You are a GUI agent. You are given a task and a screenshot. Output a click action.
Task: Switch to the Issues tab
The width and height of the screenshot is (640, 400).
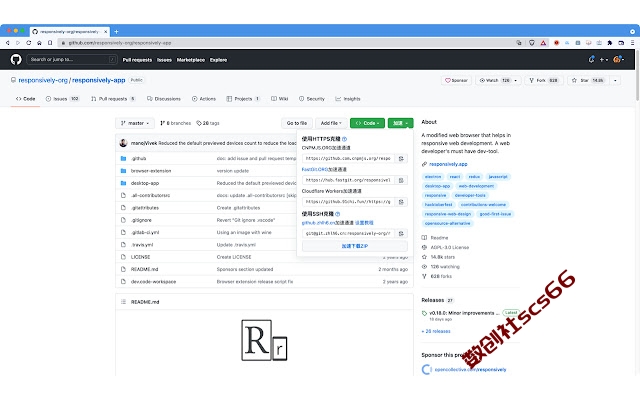[62, 99]
